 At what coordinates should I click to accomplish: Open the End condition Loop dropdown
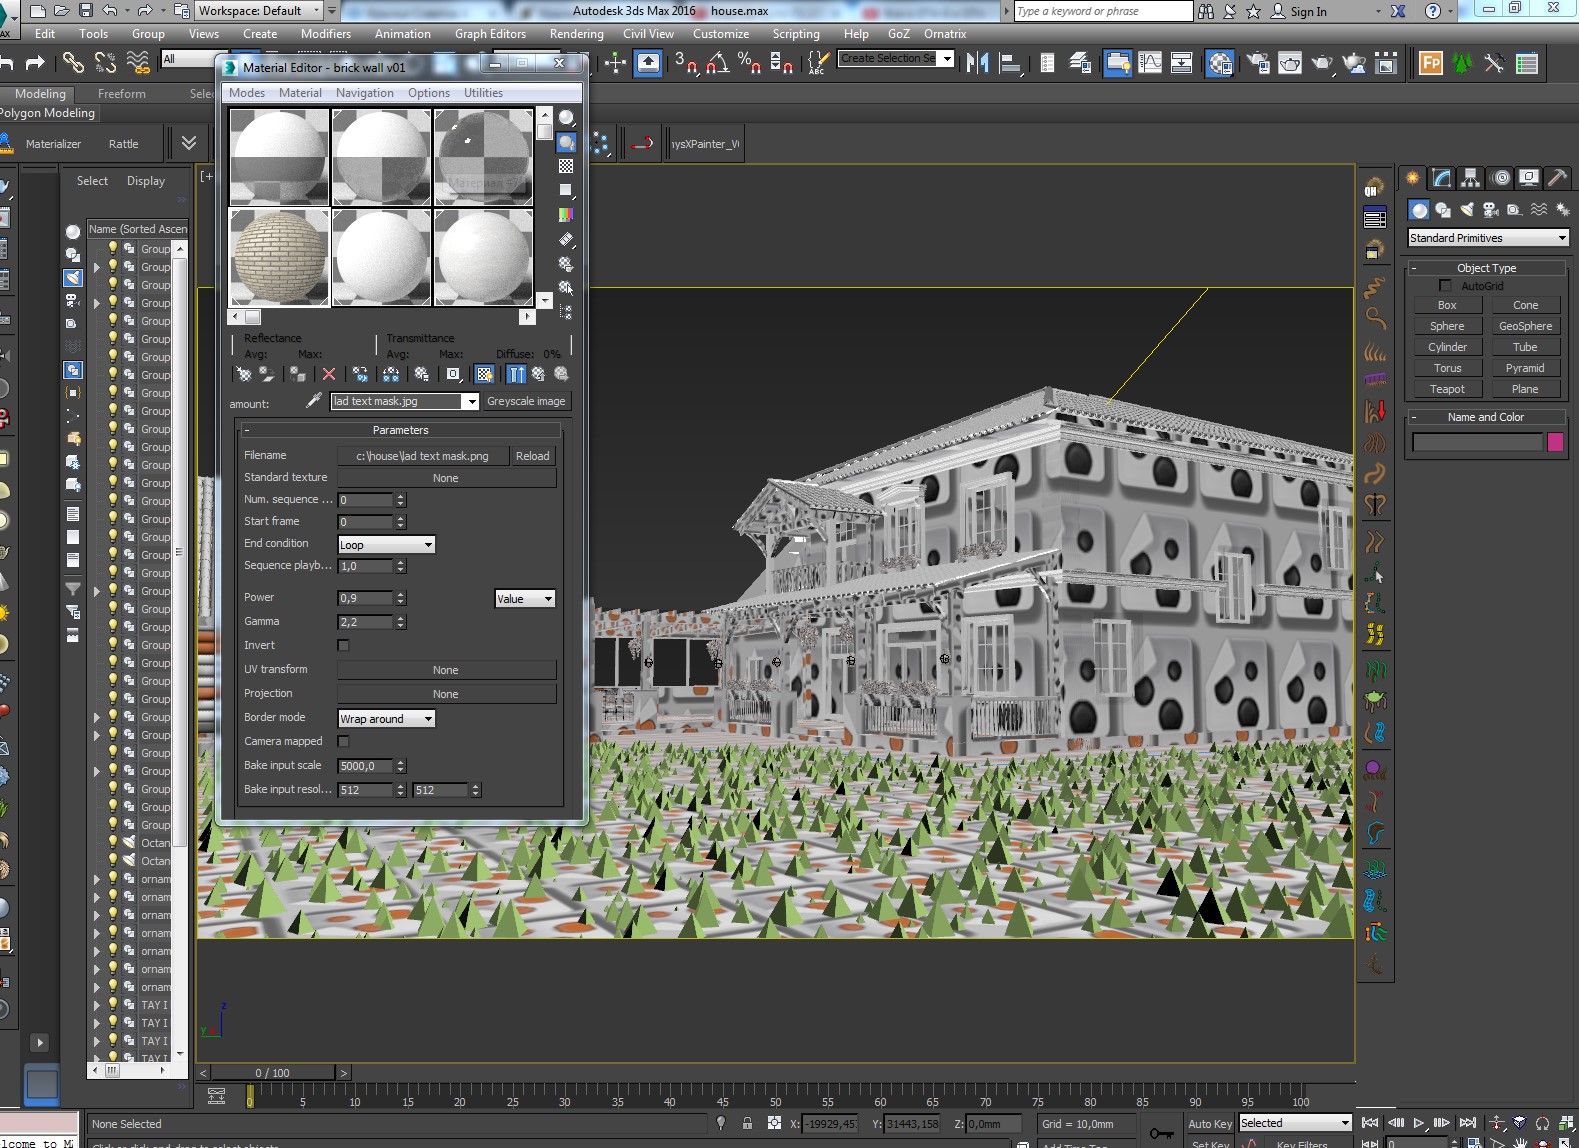click(x=386, y=545)
